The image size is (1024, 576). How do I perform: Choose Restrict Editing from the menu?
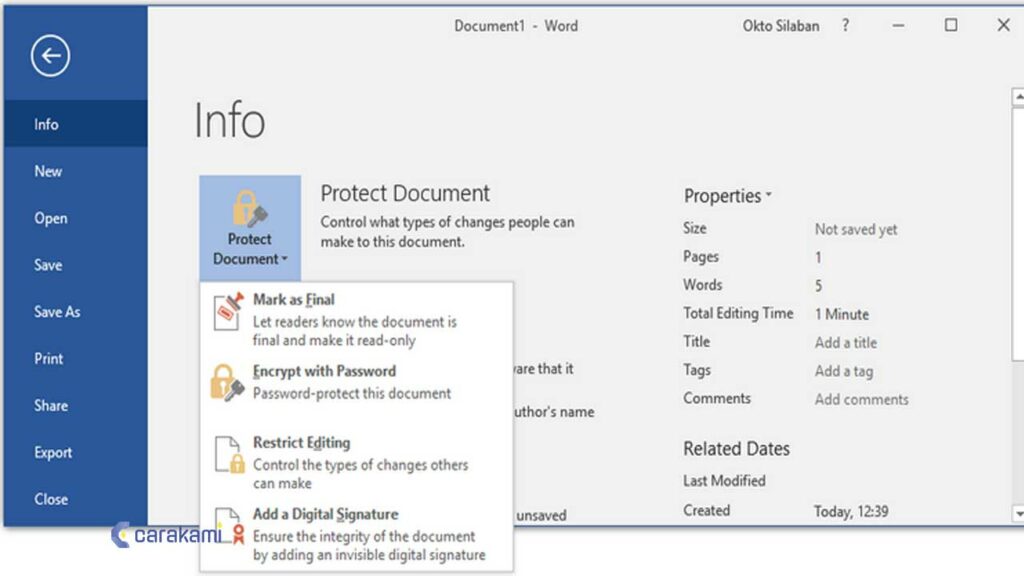click(x=357, y=462)
